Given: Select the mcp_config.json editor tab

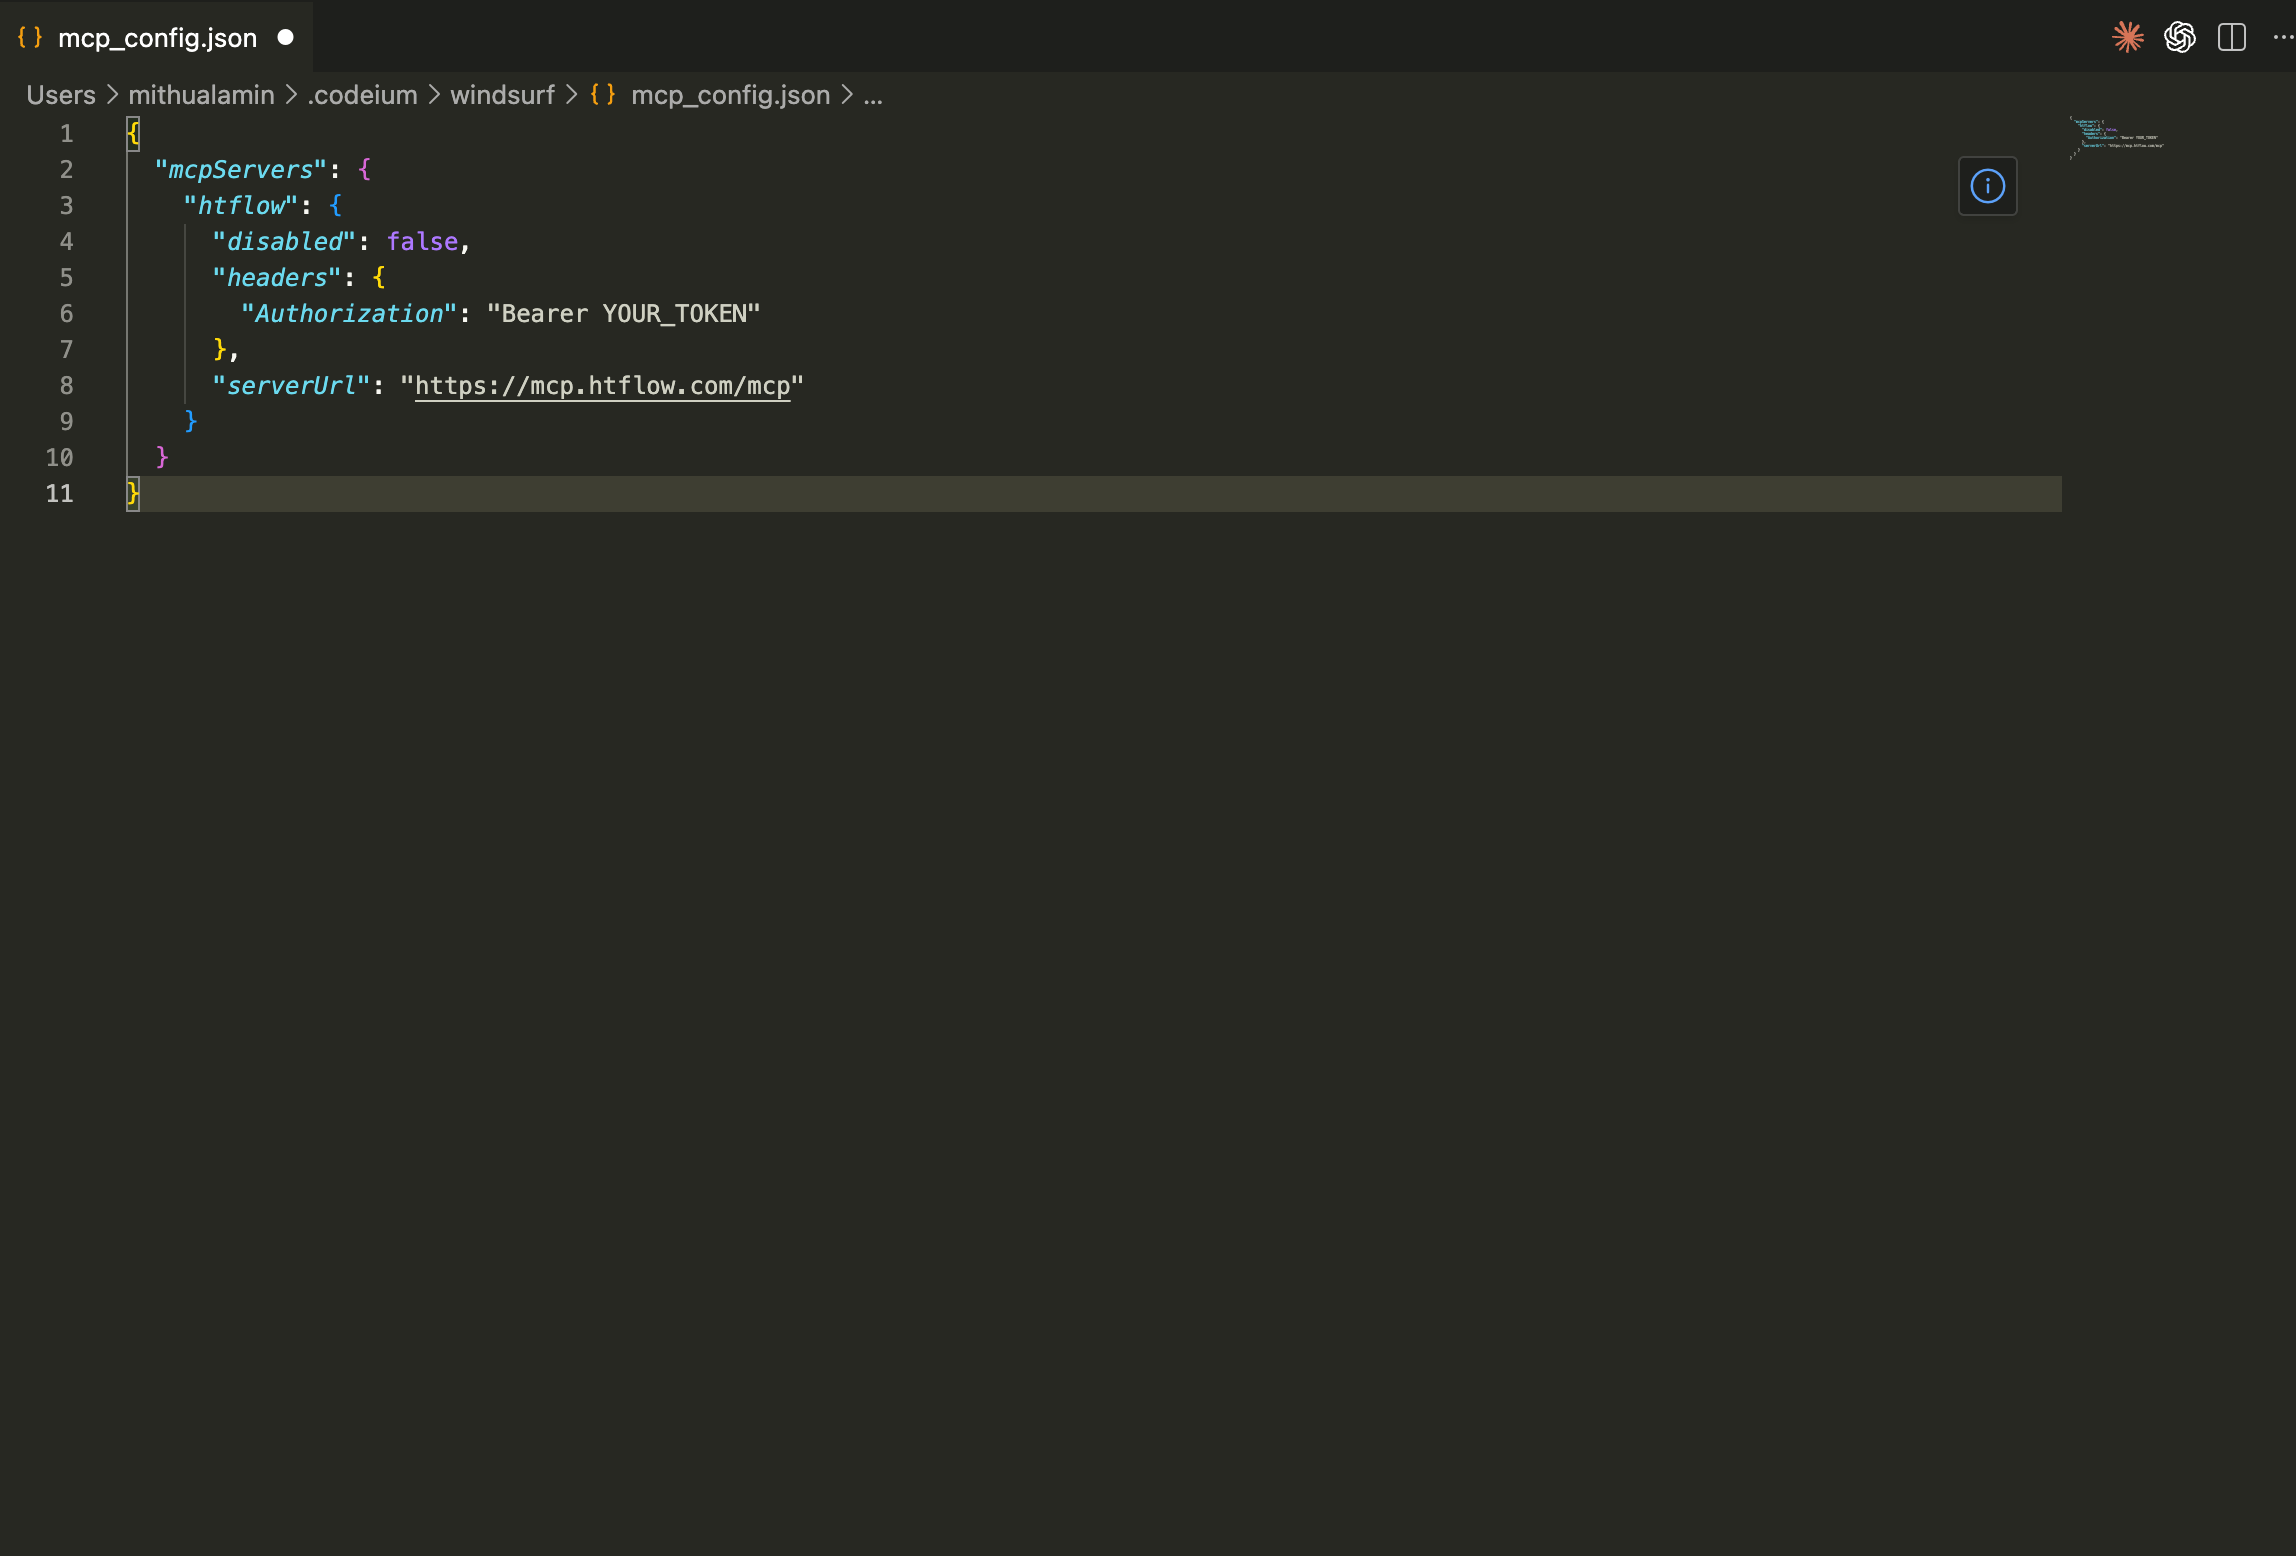Looking at the screenshot, I should coord(157,38).
